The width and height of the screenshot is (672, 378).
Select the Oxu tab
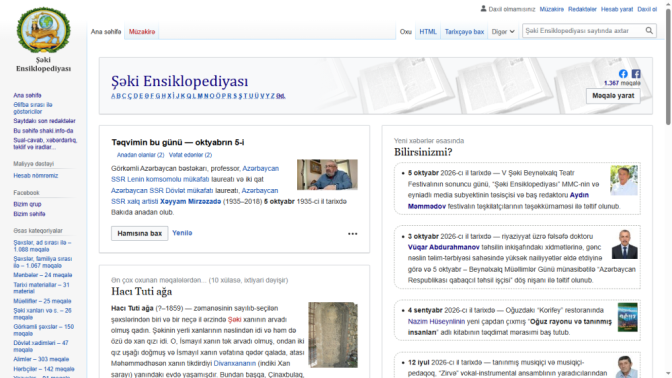pos(405,32)
